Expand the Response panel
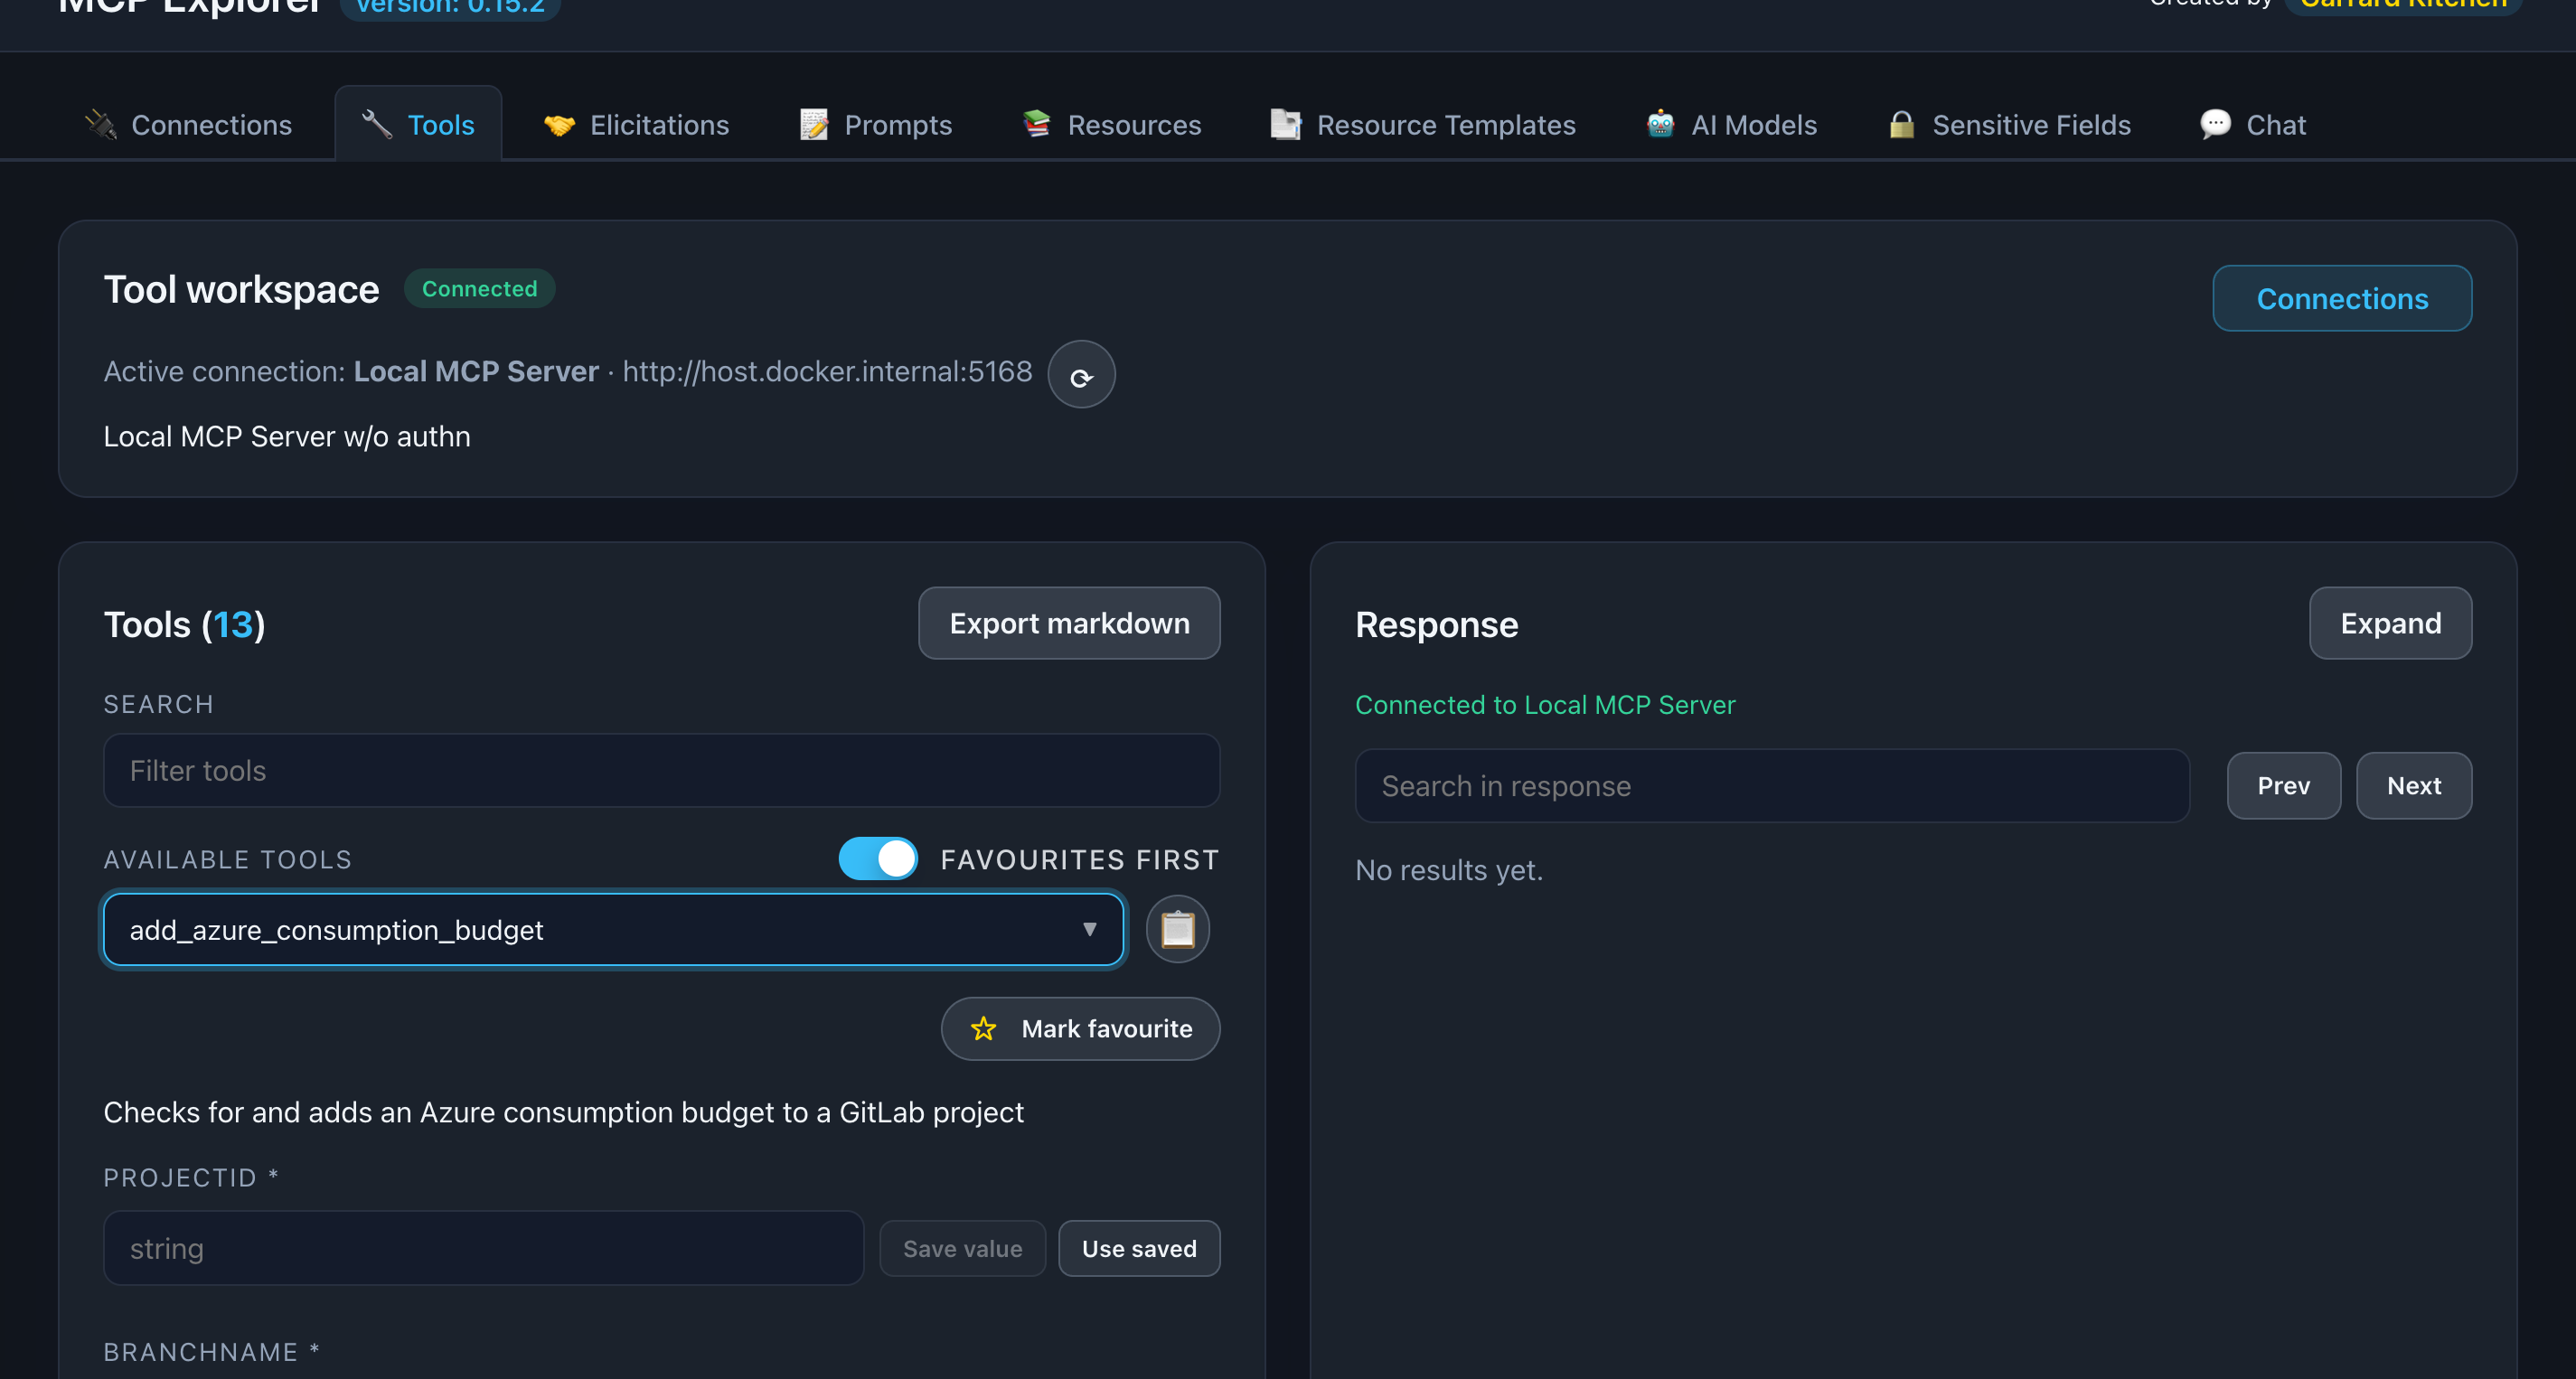2576x1379 pixels. [2390, 623]
